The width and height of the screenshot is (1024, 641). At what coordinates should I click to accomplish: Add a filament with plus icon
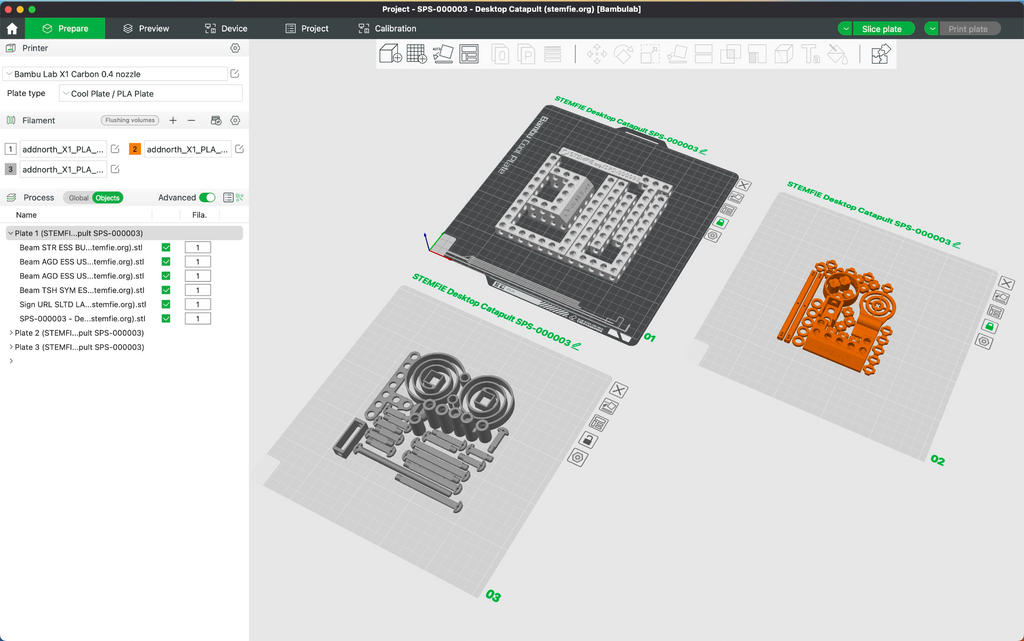click(173, 120)
